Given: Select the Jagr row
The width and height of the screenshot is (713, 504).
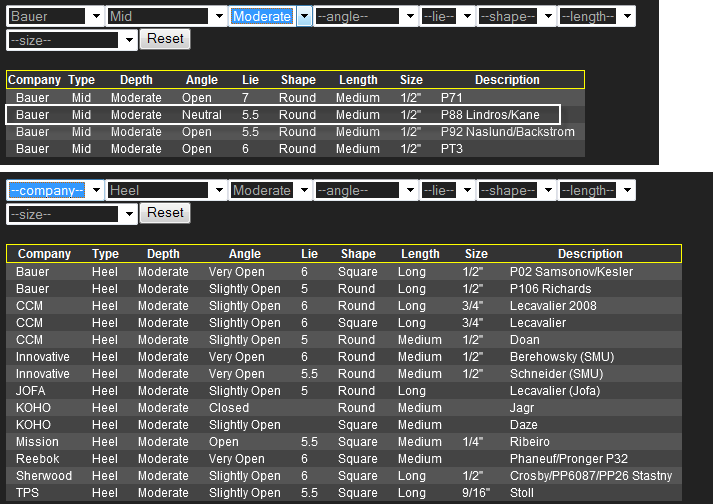Looking at the screenshot, I should 344,408.
